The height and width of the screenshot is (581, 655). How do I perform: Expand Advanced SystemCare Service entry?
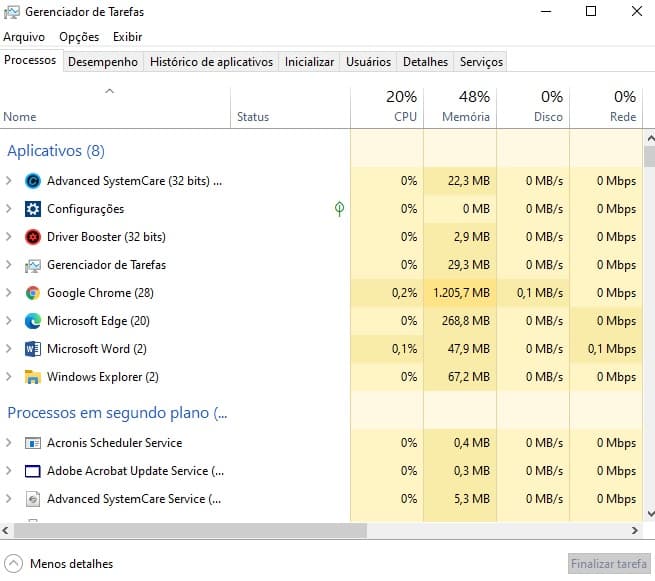coord(8,499)
